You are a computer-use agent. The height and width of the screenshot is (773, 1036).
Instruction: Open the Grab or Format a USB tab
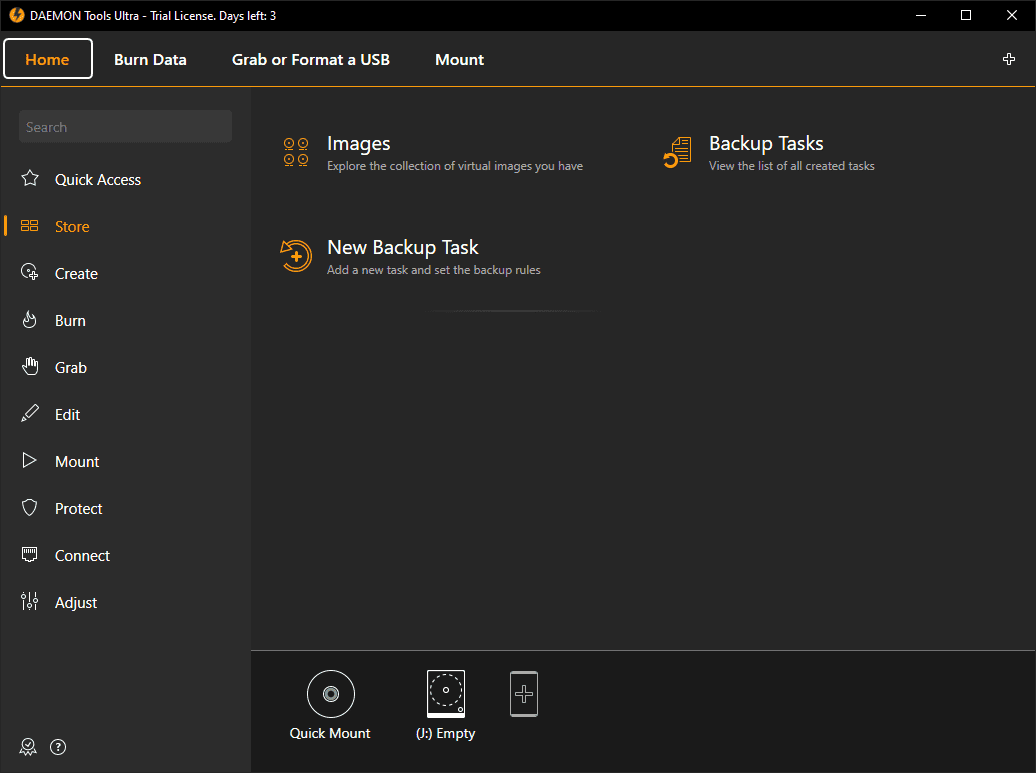click(x=311, y=59)
